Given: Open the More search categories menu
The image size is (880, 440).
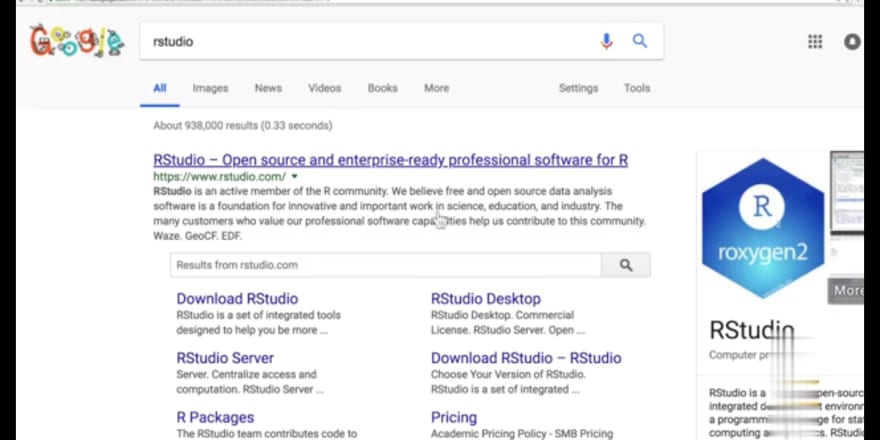Looking at the screenshot, I should pyautogui.click(x=437, y=88).
